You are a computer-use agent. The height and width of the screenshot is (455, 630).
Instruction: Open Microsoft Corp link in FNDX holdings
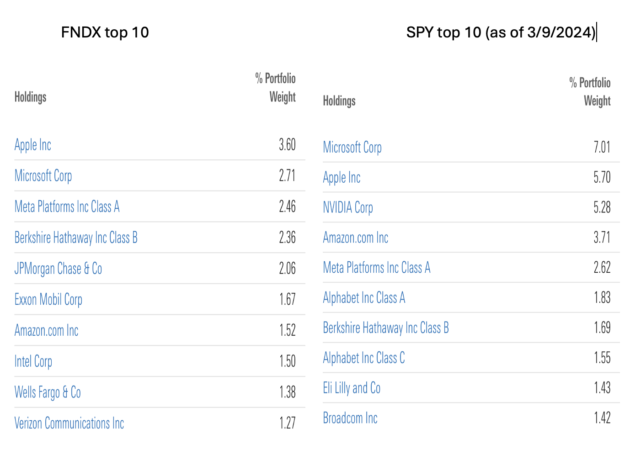pos(43,176)
